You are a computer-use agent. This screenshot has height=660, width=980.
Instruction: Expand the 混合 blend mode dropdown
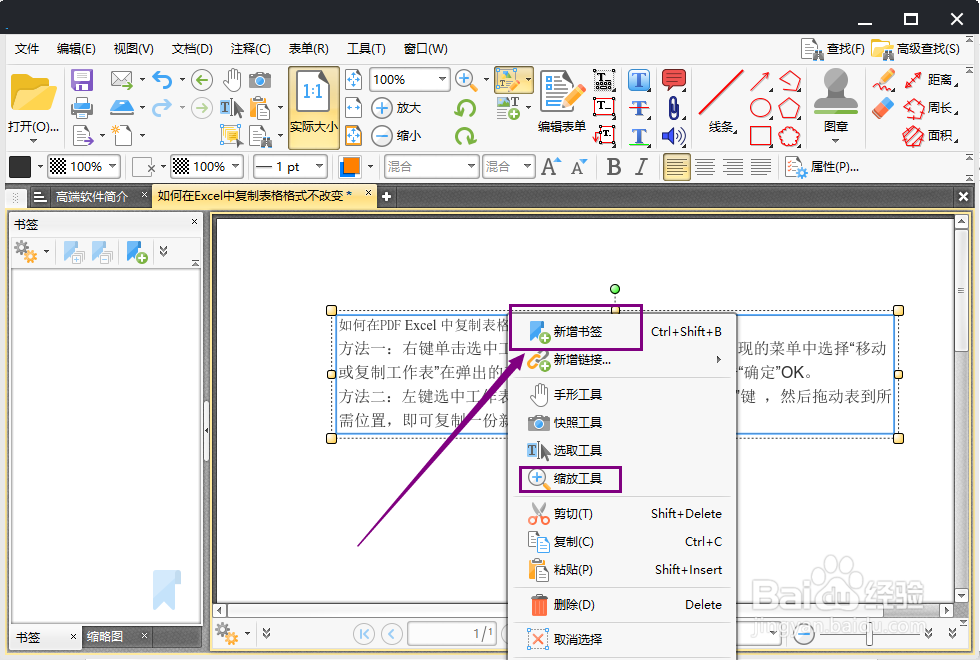pos(431,166)
